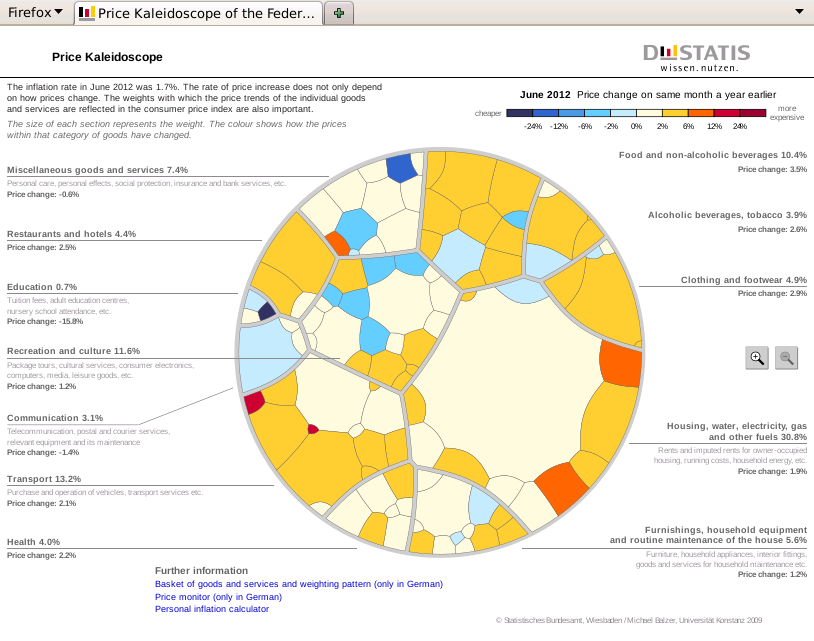
Task: Click the '-24%' legend value
Action: 533,126
